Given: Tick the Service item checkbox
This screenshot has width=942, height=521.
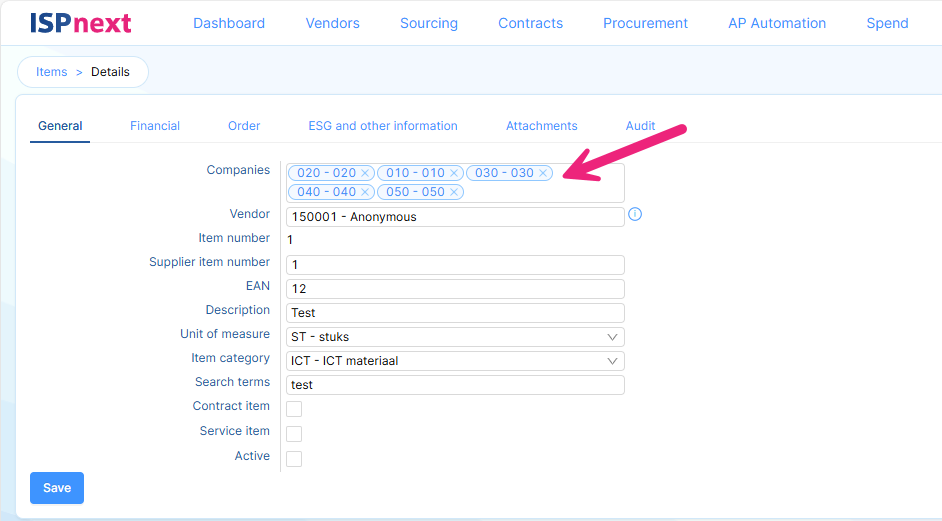Looking at the screenshot, I should 294,434.
